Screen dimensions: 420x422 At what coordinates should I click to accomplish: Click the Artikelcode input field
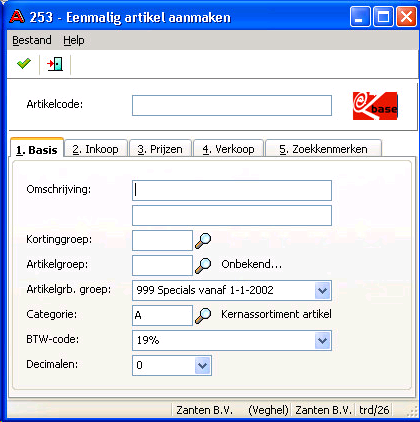tap(232, 106)
